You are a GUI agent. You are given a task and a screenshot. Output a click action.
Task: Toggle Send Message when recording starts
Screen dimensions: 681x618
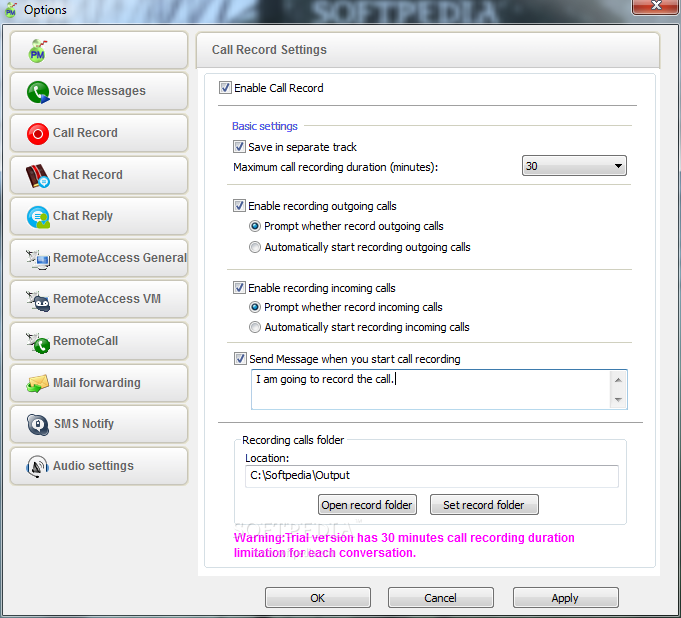pos(240,359)
